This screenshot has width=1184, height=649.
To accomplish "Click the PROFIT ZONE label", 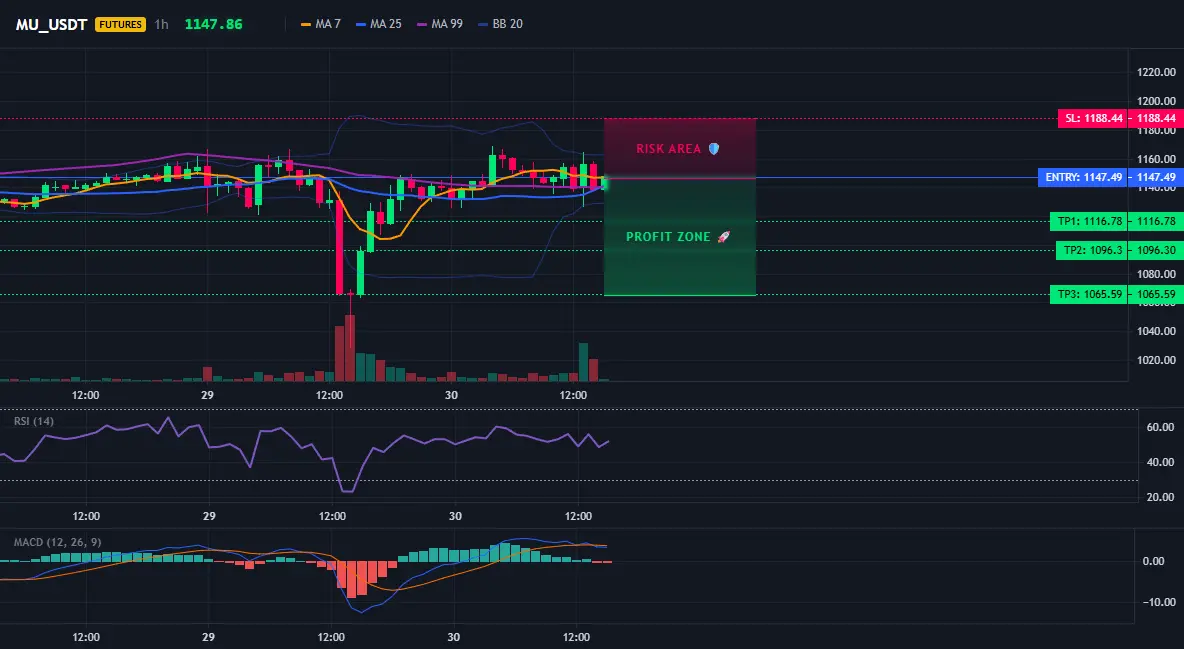I will tap(668, 237).
